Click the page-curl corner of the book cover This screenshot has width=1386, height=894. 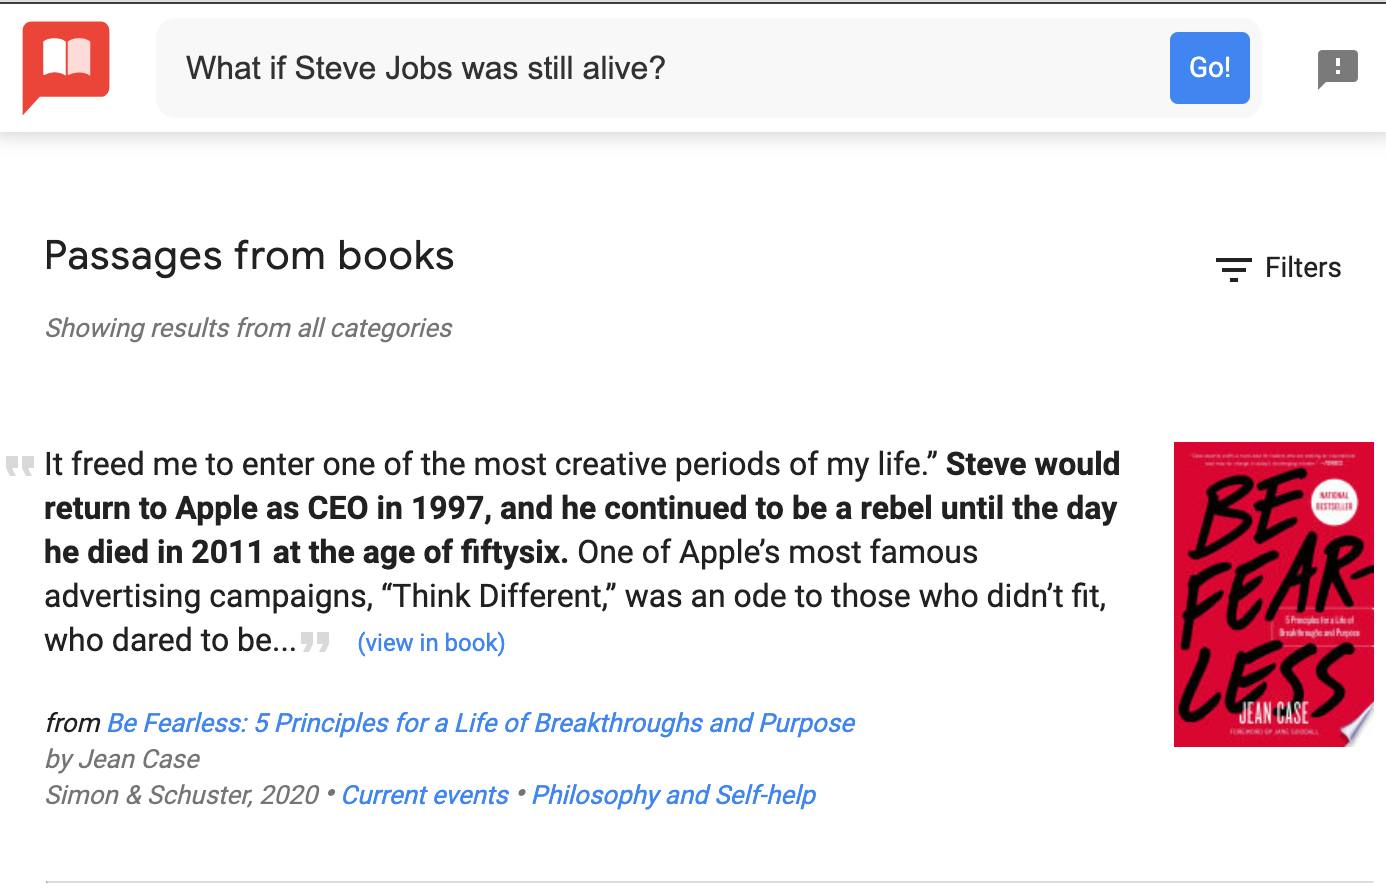1358,729
